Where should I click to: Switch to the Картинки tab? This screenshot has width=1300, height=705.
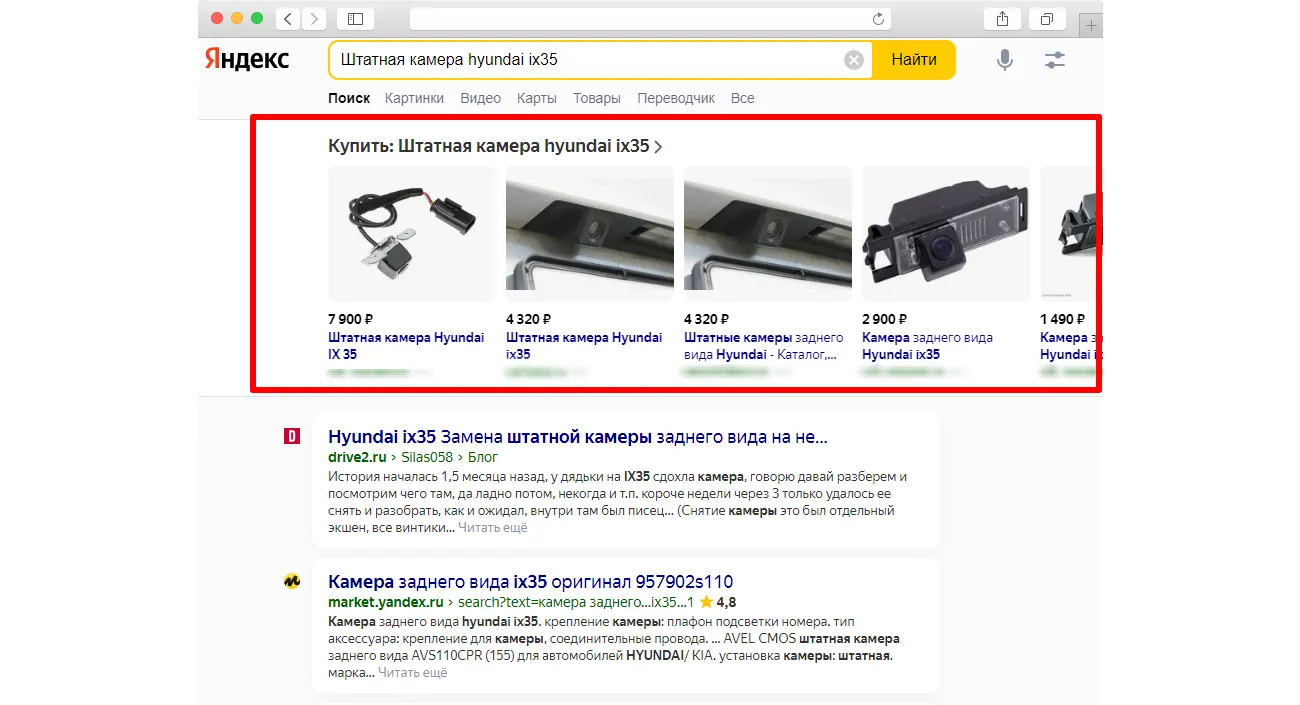[414, 98]
